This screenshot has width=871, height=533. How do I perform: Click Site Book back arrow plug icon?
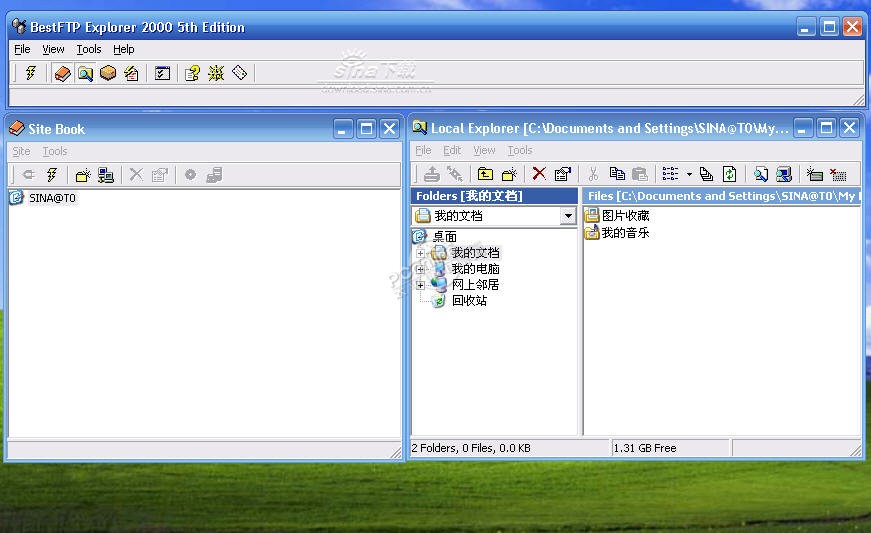28,175
